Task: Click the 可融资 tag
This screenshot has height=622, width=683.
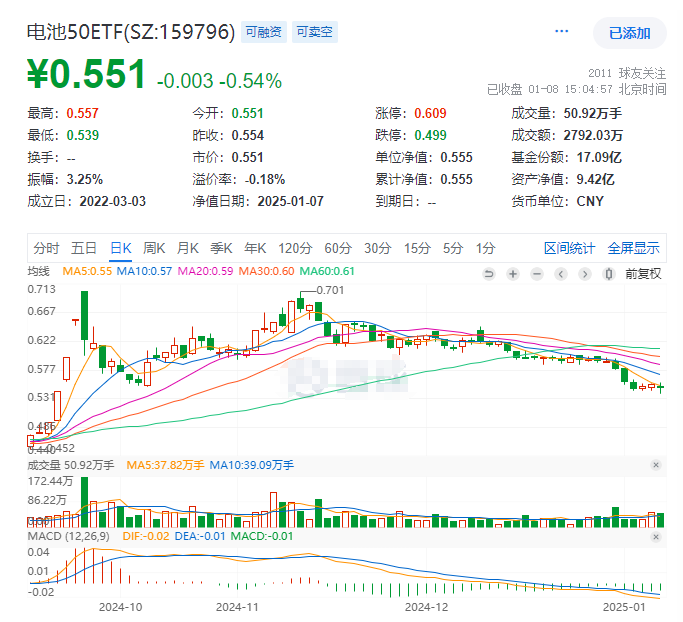Action: click(264, 32)
